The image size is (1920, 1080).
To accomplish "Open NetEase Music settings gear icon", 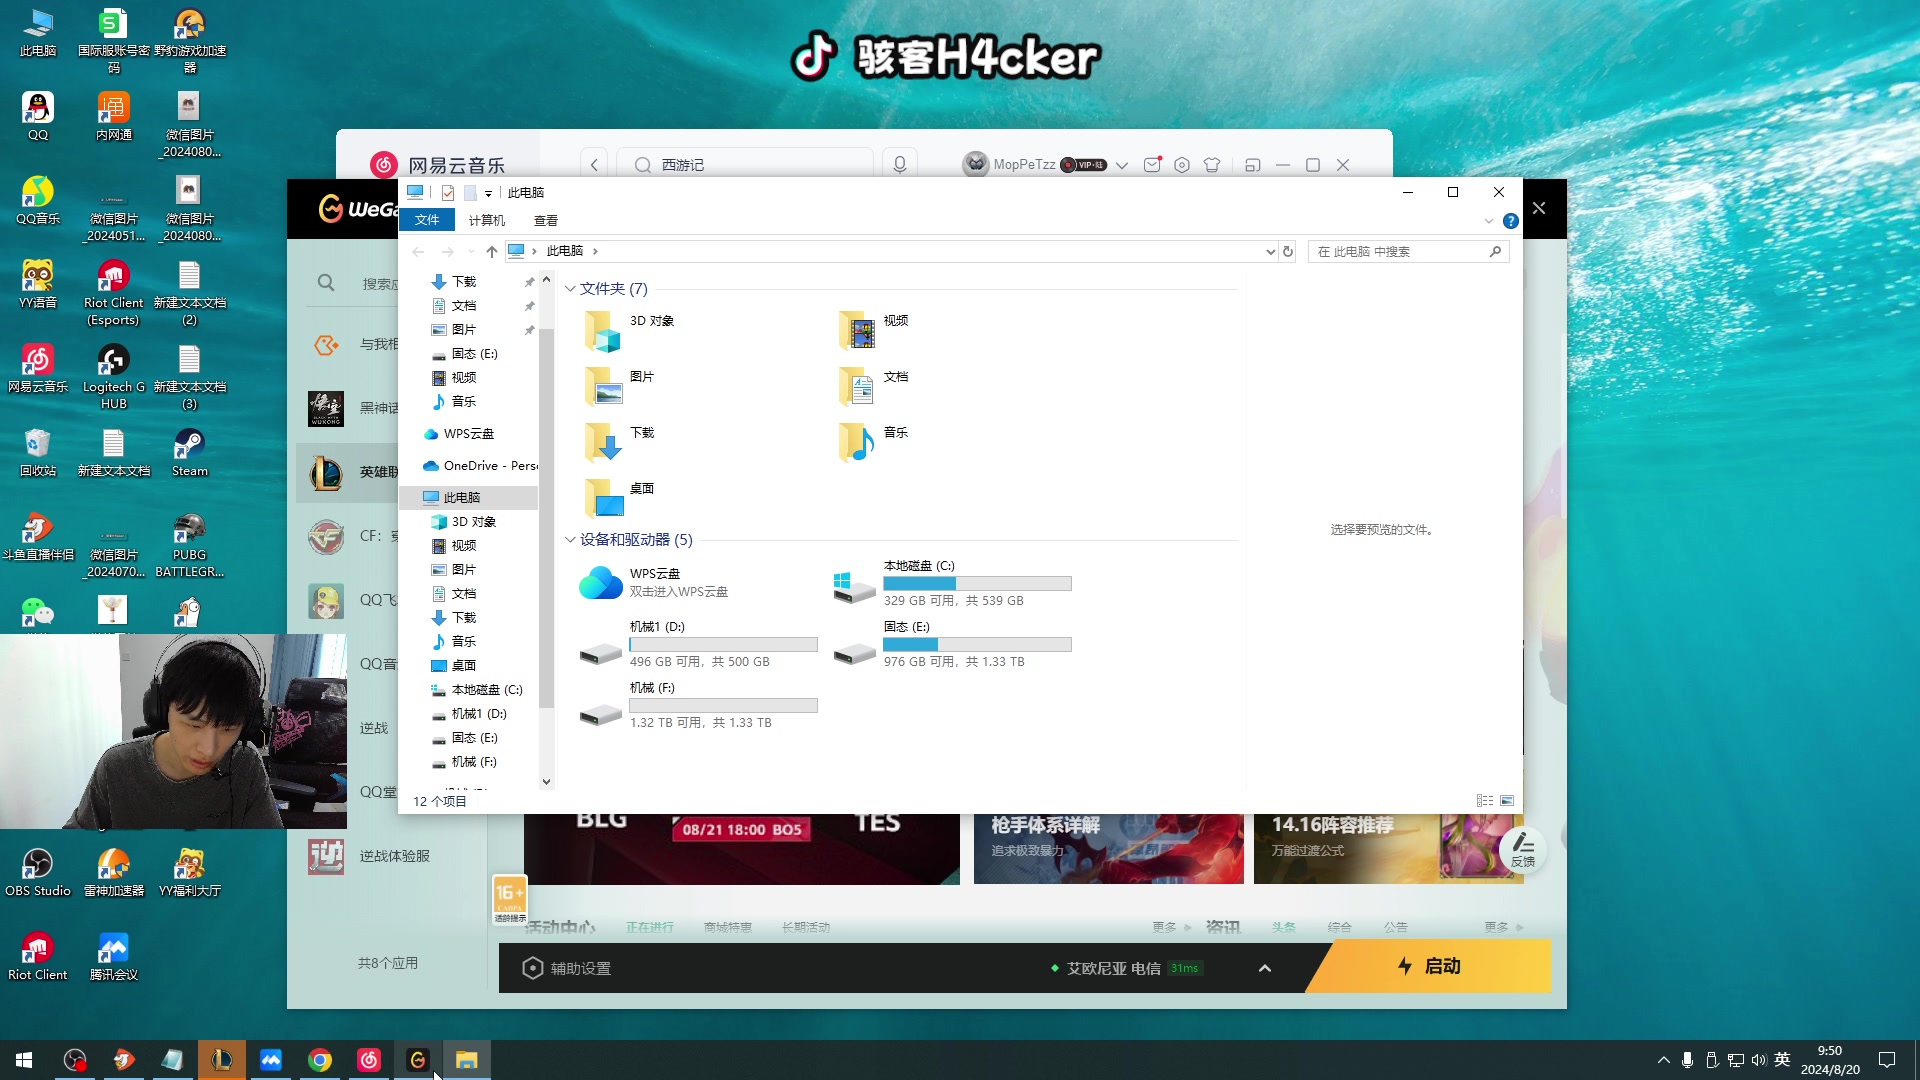I will pos(1182,165).
